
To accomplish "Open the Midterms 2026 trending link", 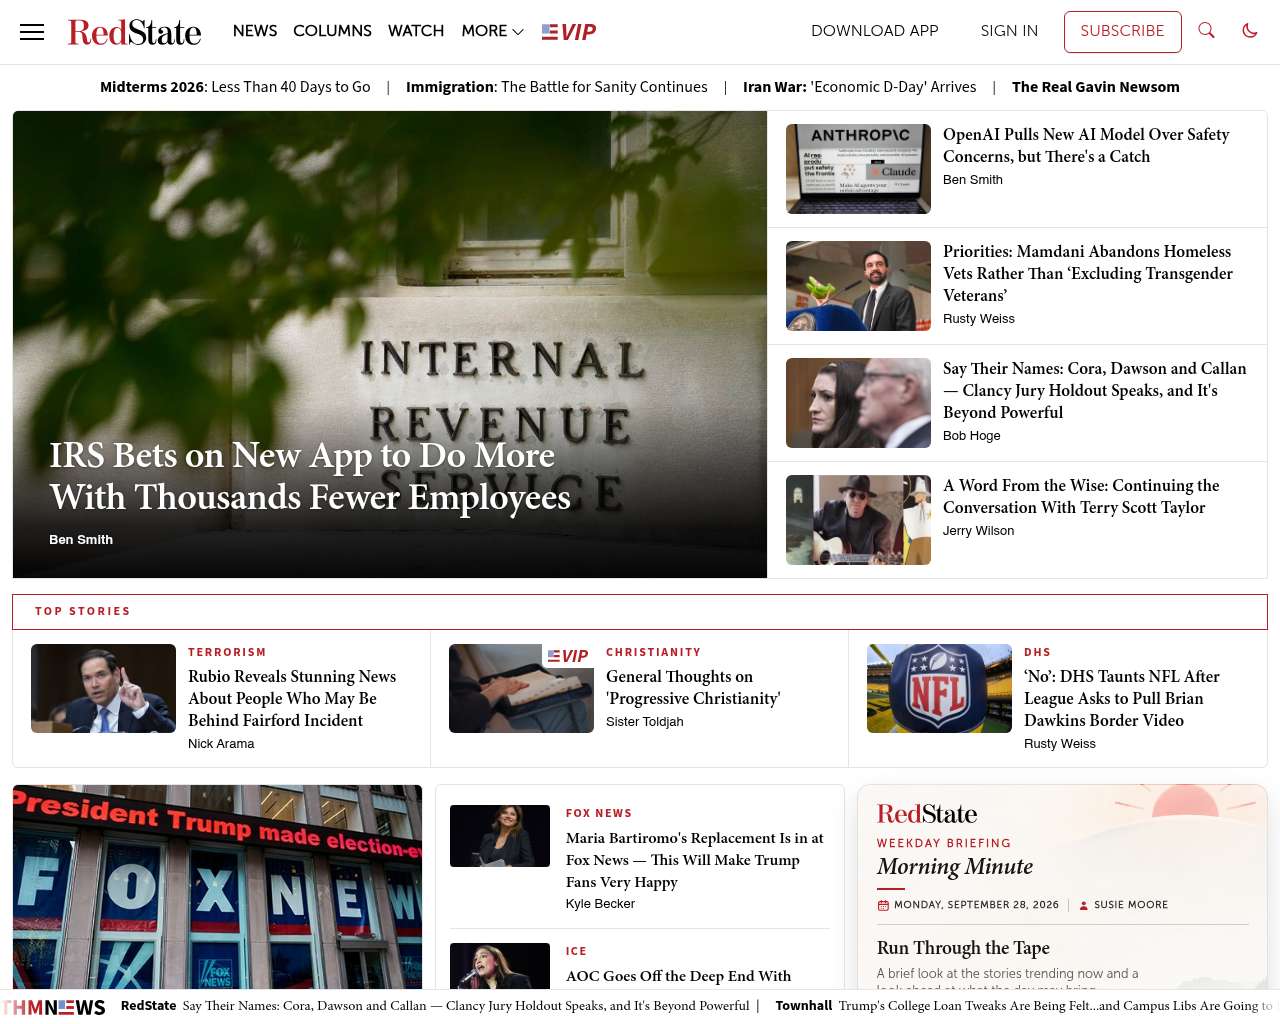I will coord(235,87).
